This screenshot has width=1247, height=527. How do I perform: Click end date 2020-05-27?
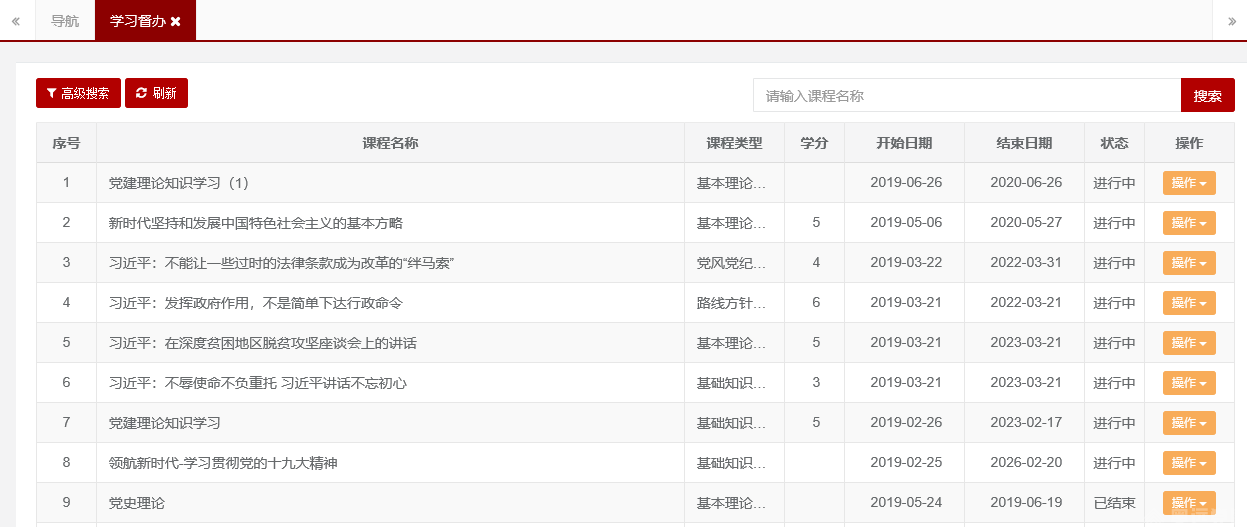coord(1026,223)
